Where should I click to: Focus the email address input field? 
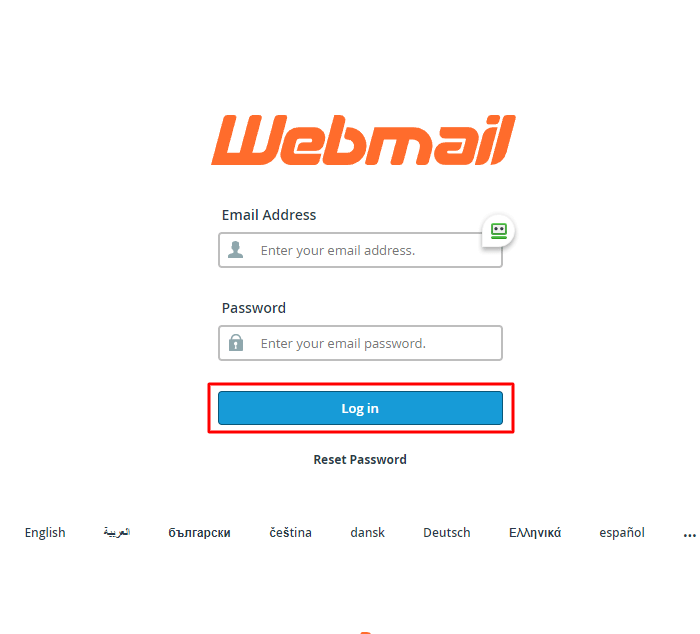tap(360, 250)
